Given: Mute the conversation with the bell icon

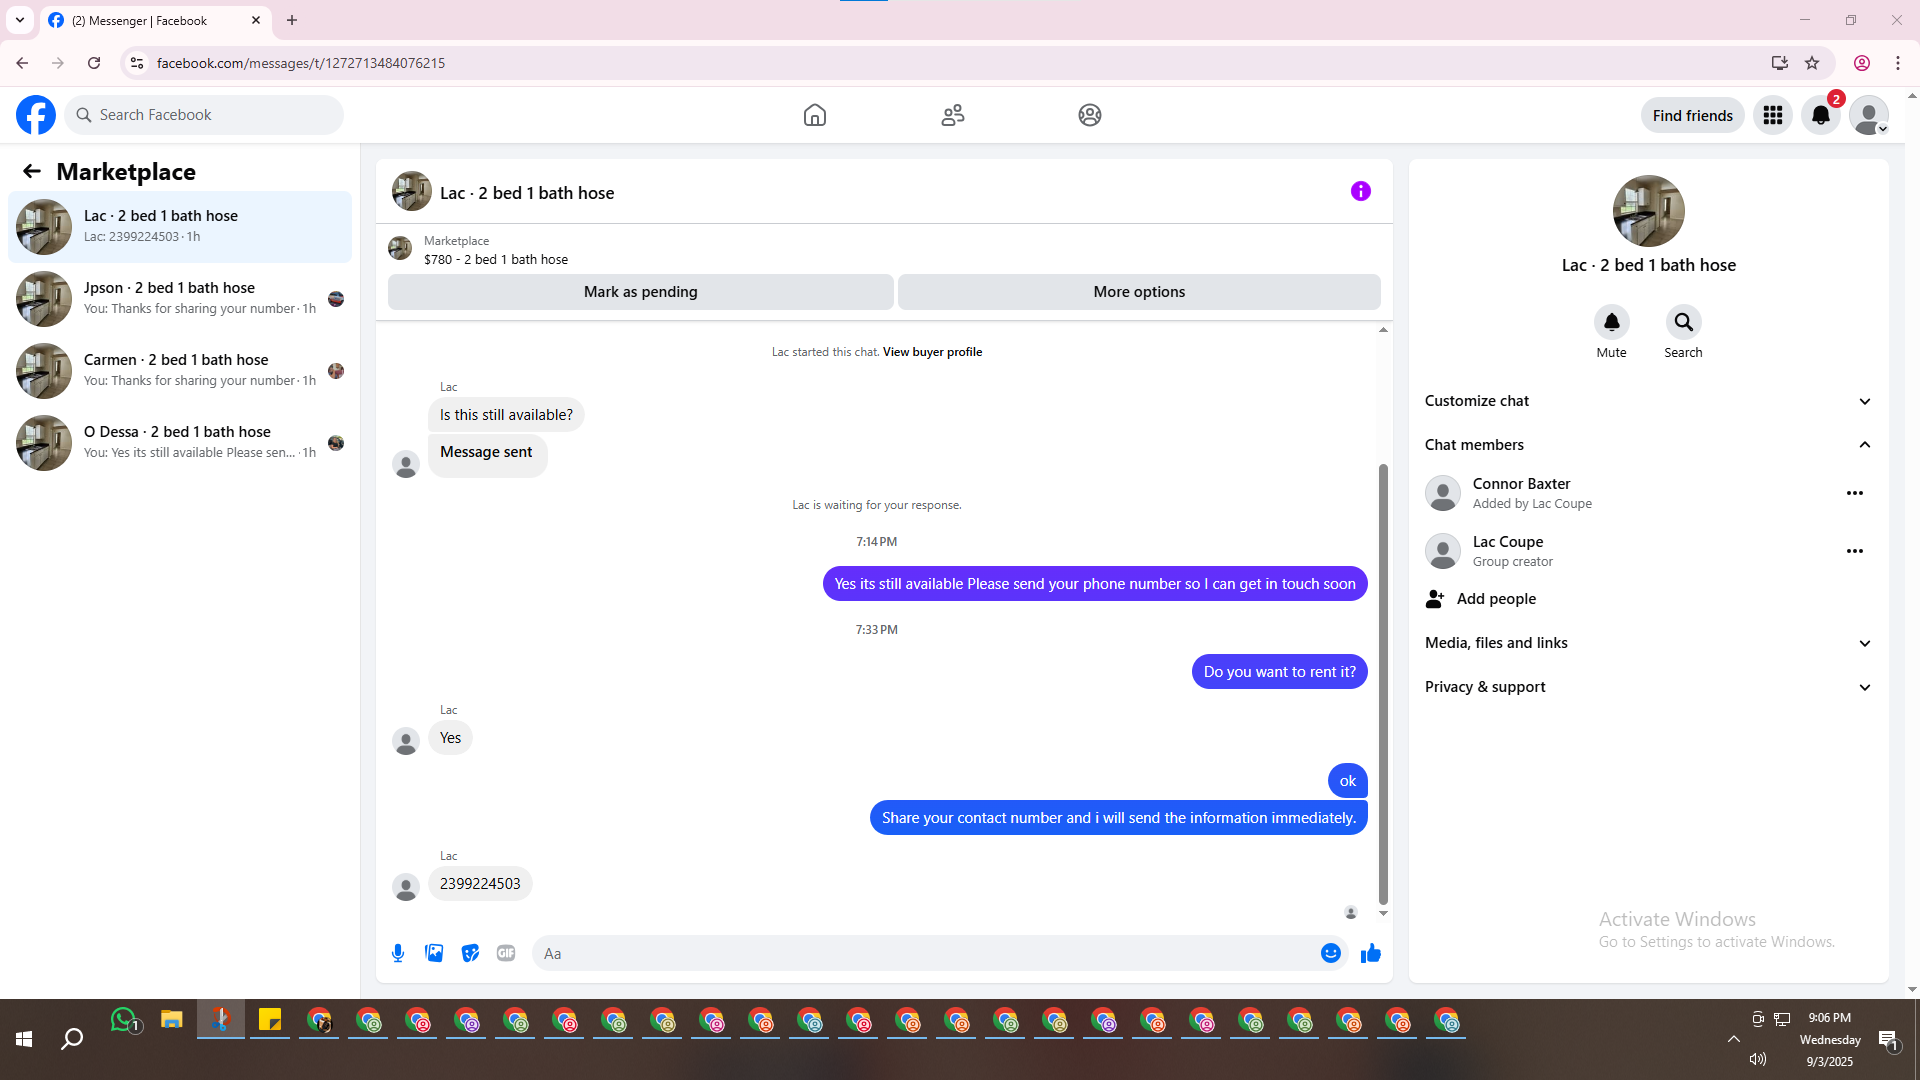Looking at the screenshot, I should coord(1612,322).
